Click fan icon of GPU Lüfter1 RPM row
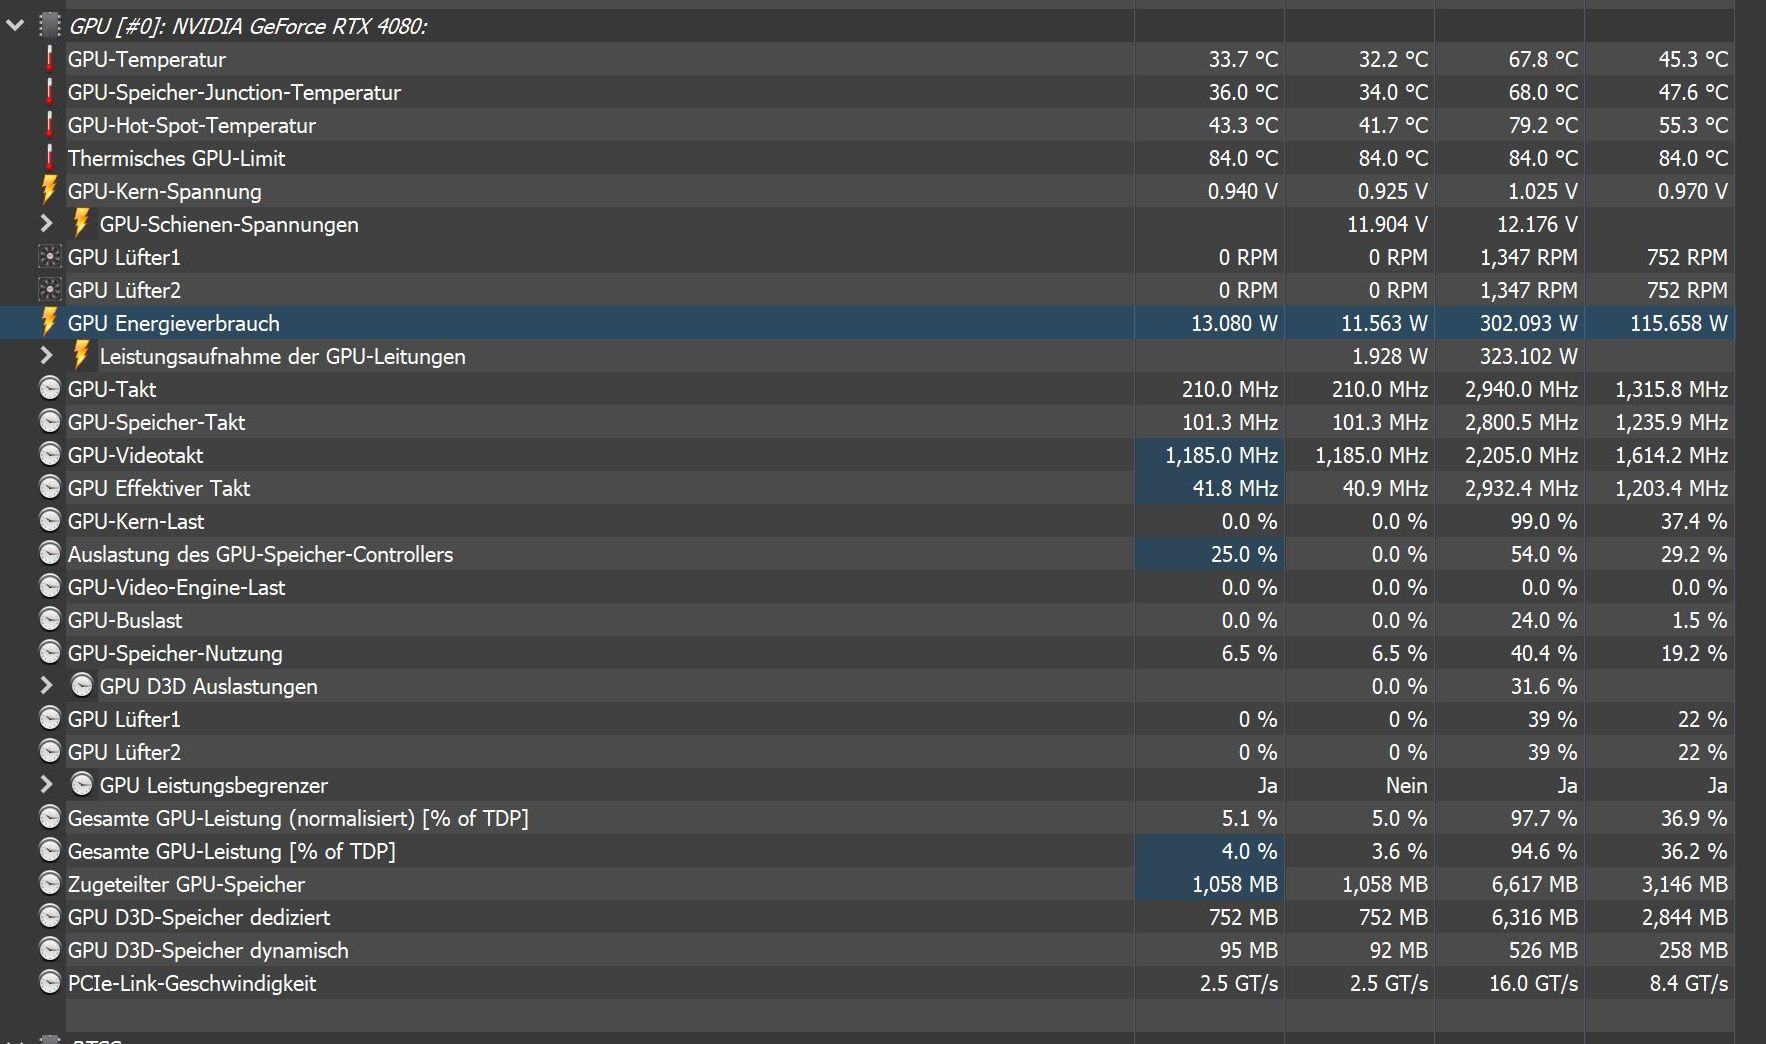This screenshot has height=1044, width=1766. (49, 257)
